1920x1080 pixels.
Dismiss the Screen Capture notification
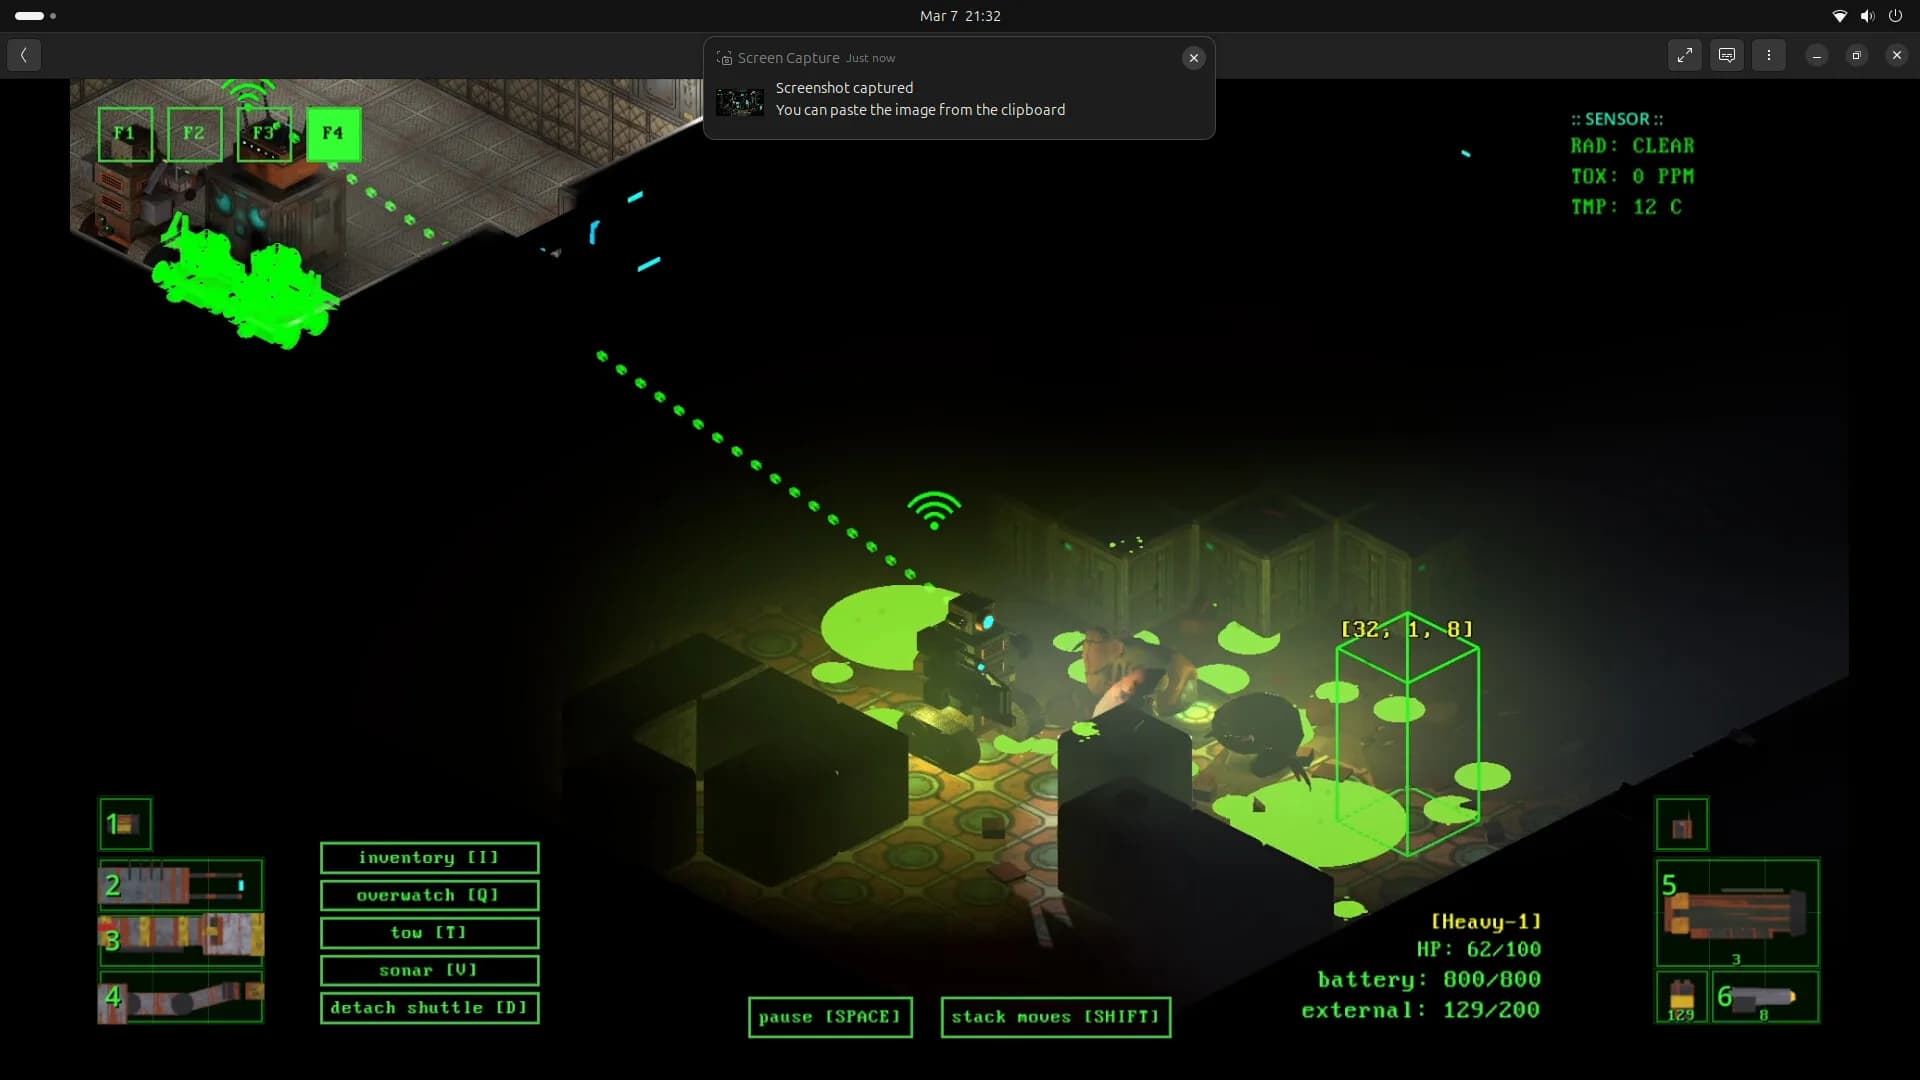[1193, 58]
